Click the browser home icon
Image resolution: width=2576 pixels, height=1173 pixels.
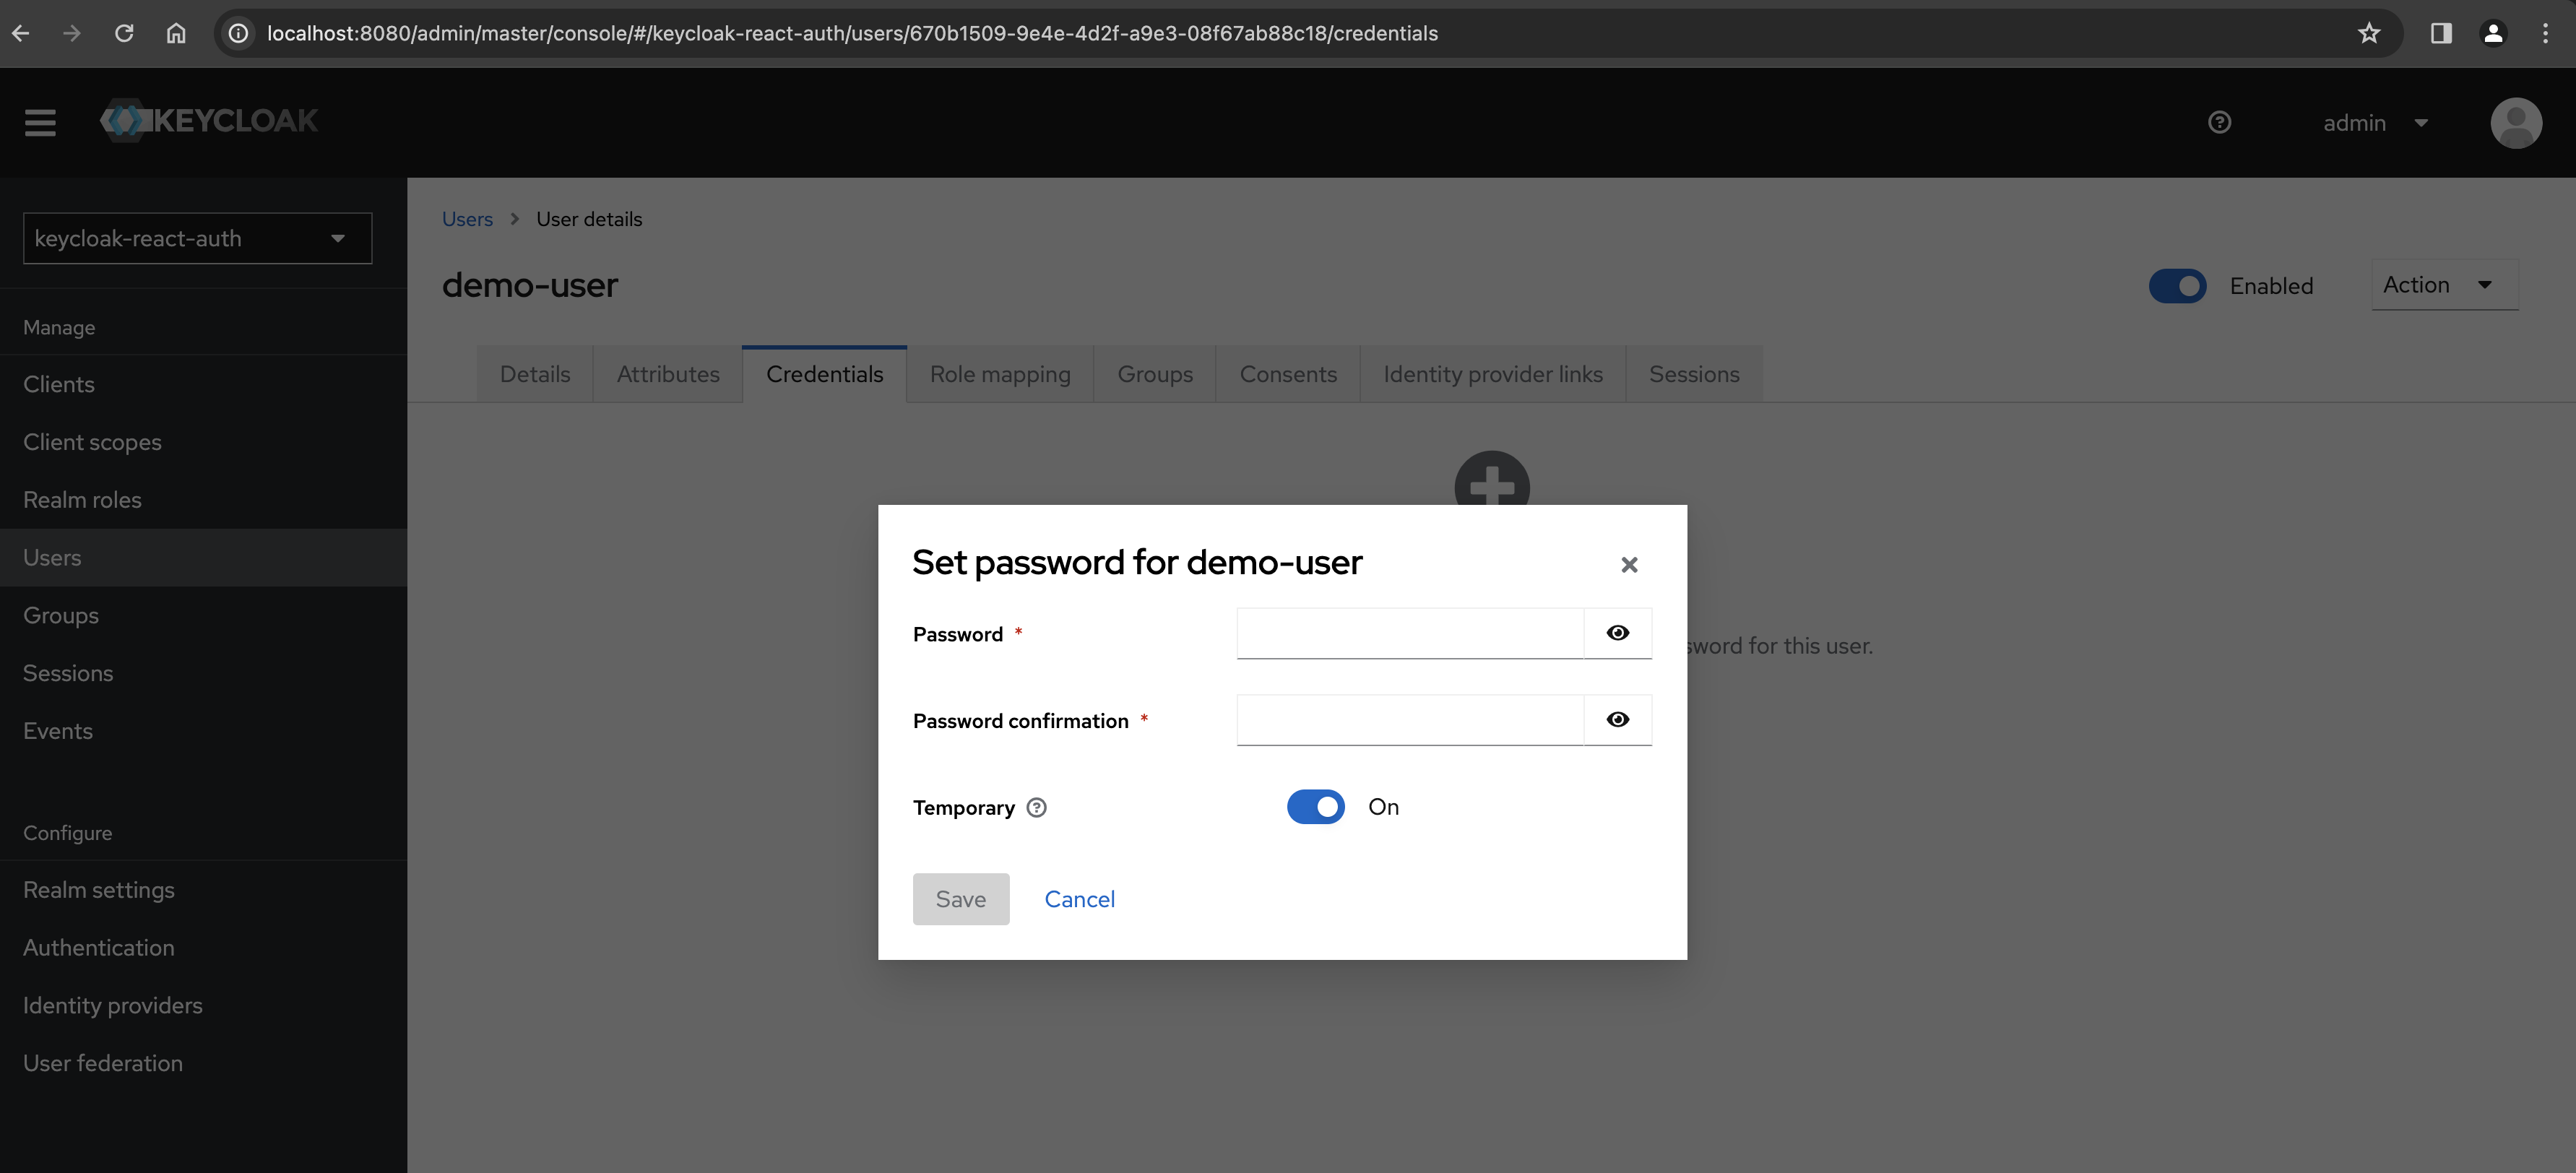point(176,33)
